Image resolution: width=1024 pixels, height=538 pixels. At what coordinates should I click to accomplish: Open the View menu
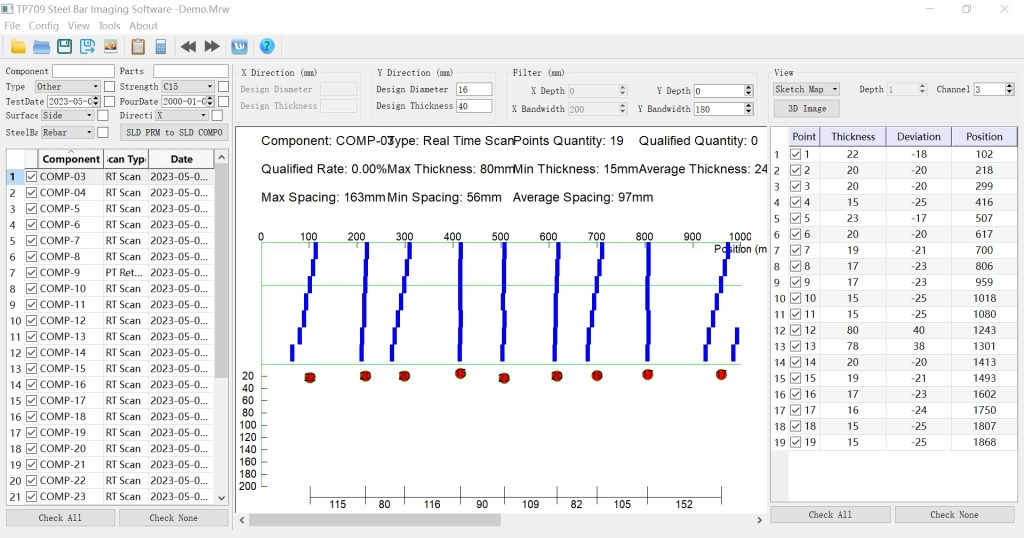tap(78, 25)
